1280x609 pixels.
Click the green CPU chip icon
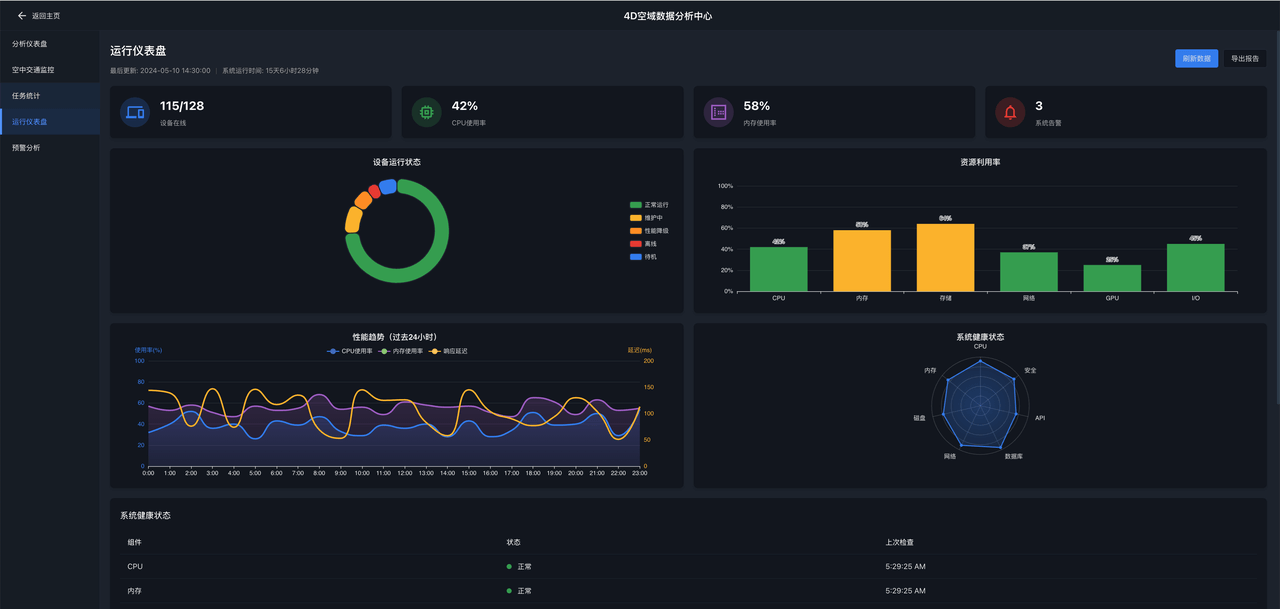coord(427,112)
